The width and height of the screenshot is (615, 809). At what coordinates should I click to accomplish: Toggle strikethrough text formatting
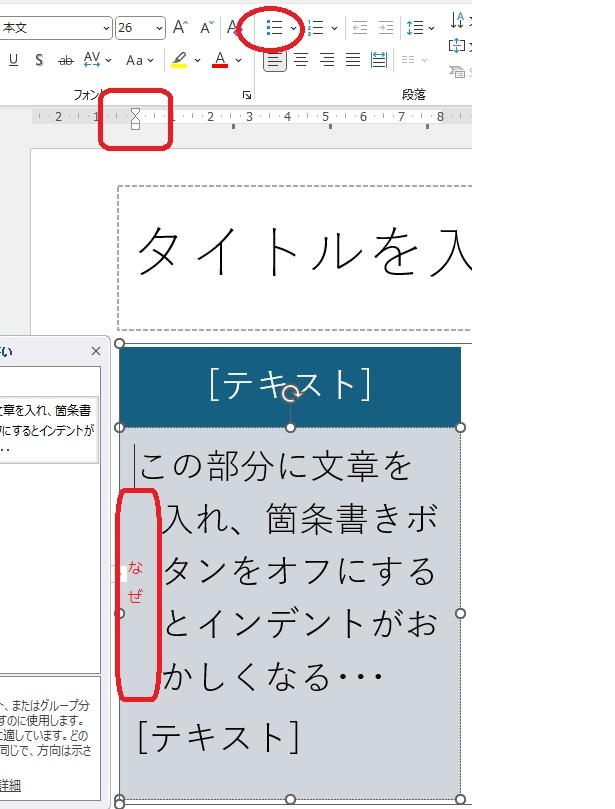click(66, 61)
